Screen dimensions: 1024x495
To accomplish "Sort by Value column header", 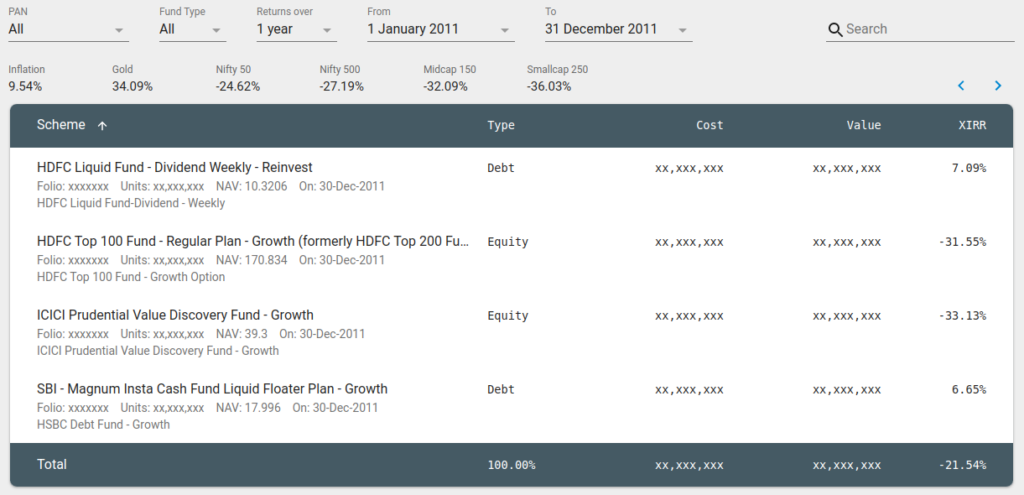I will [863, 125].
